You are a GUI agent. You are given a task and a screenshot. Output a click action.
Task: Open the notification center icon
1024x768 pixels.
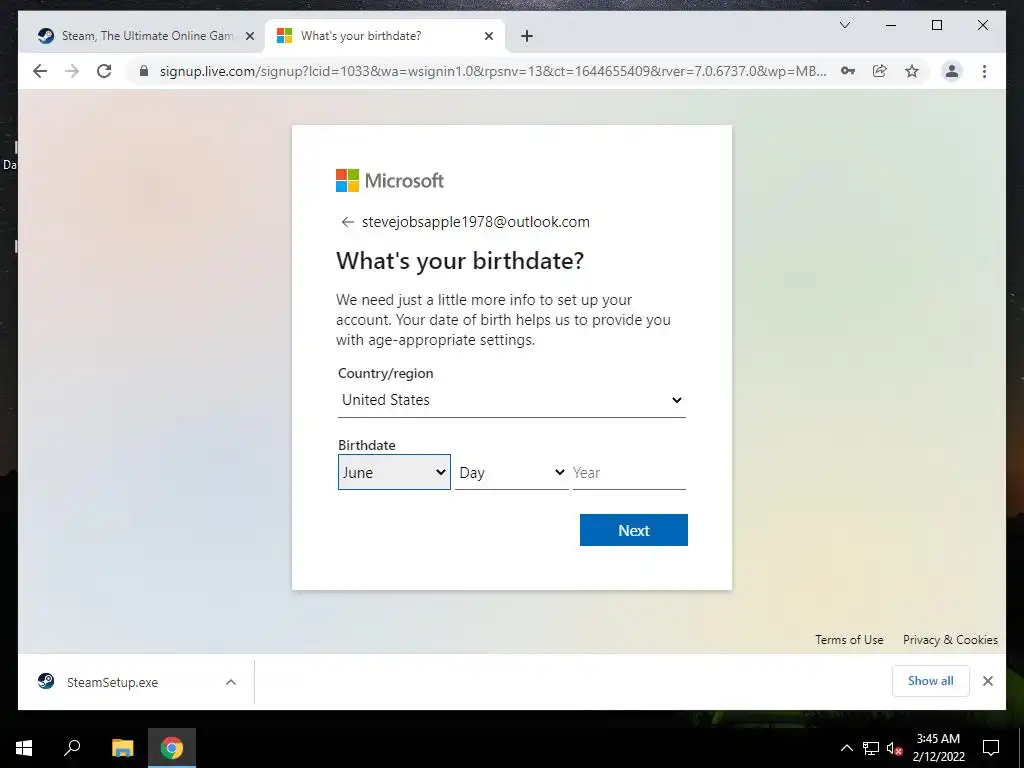click(991, 748)
